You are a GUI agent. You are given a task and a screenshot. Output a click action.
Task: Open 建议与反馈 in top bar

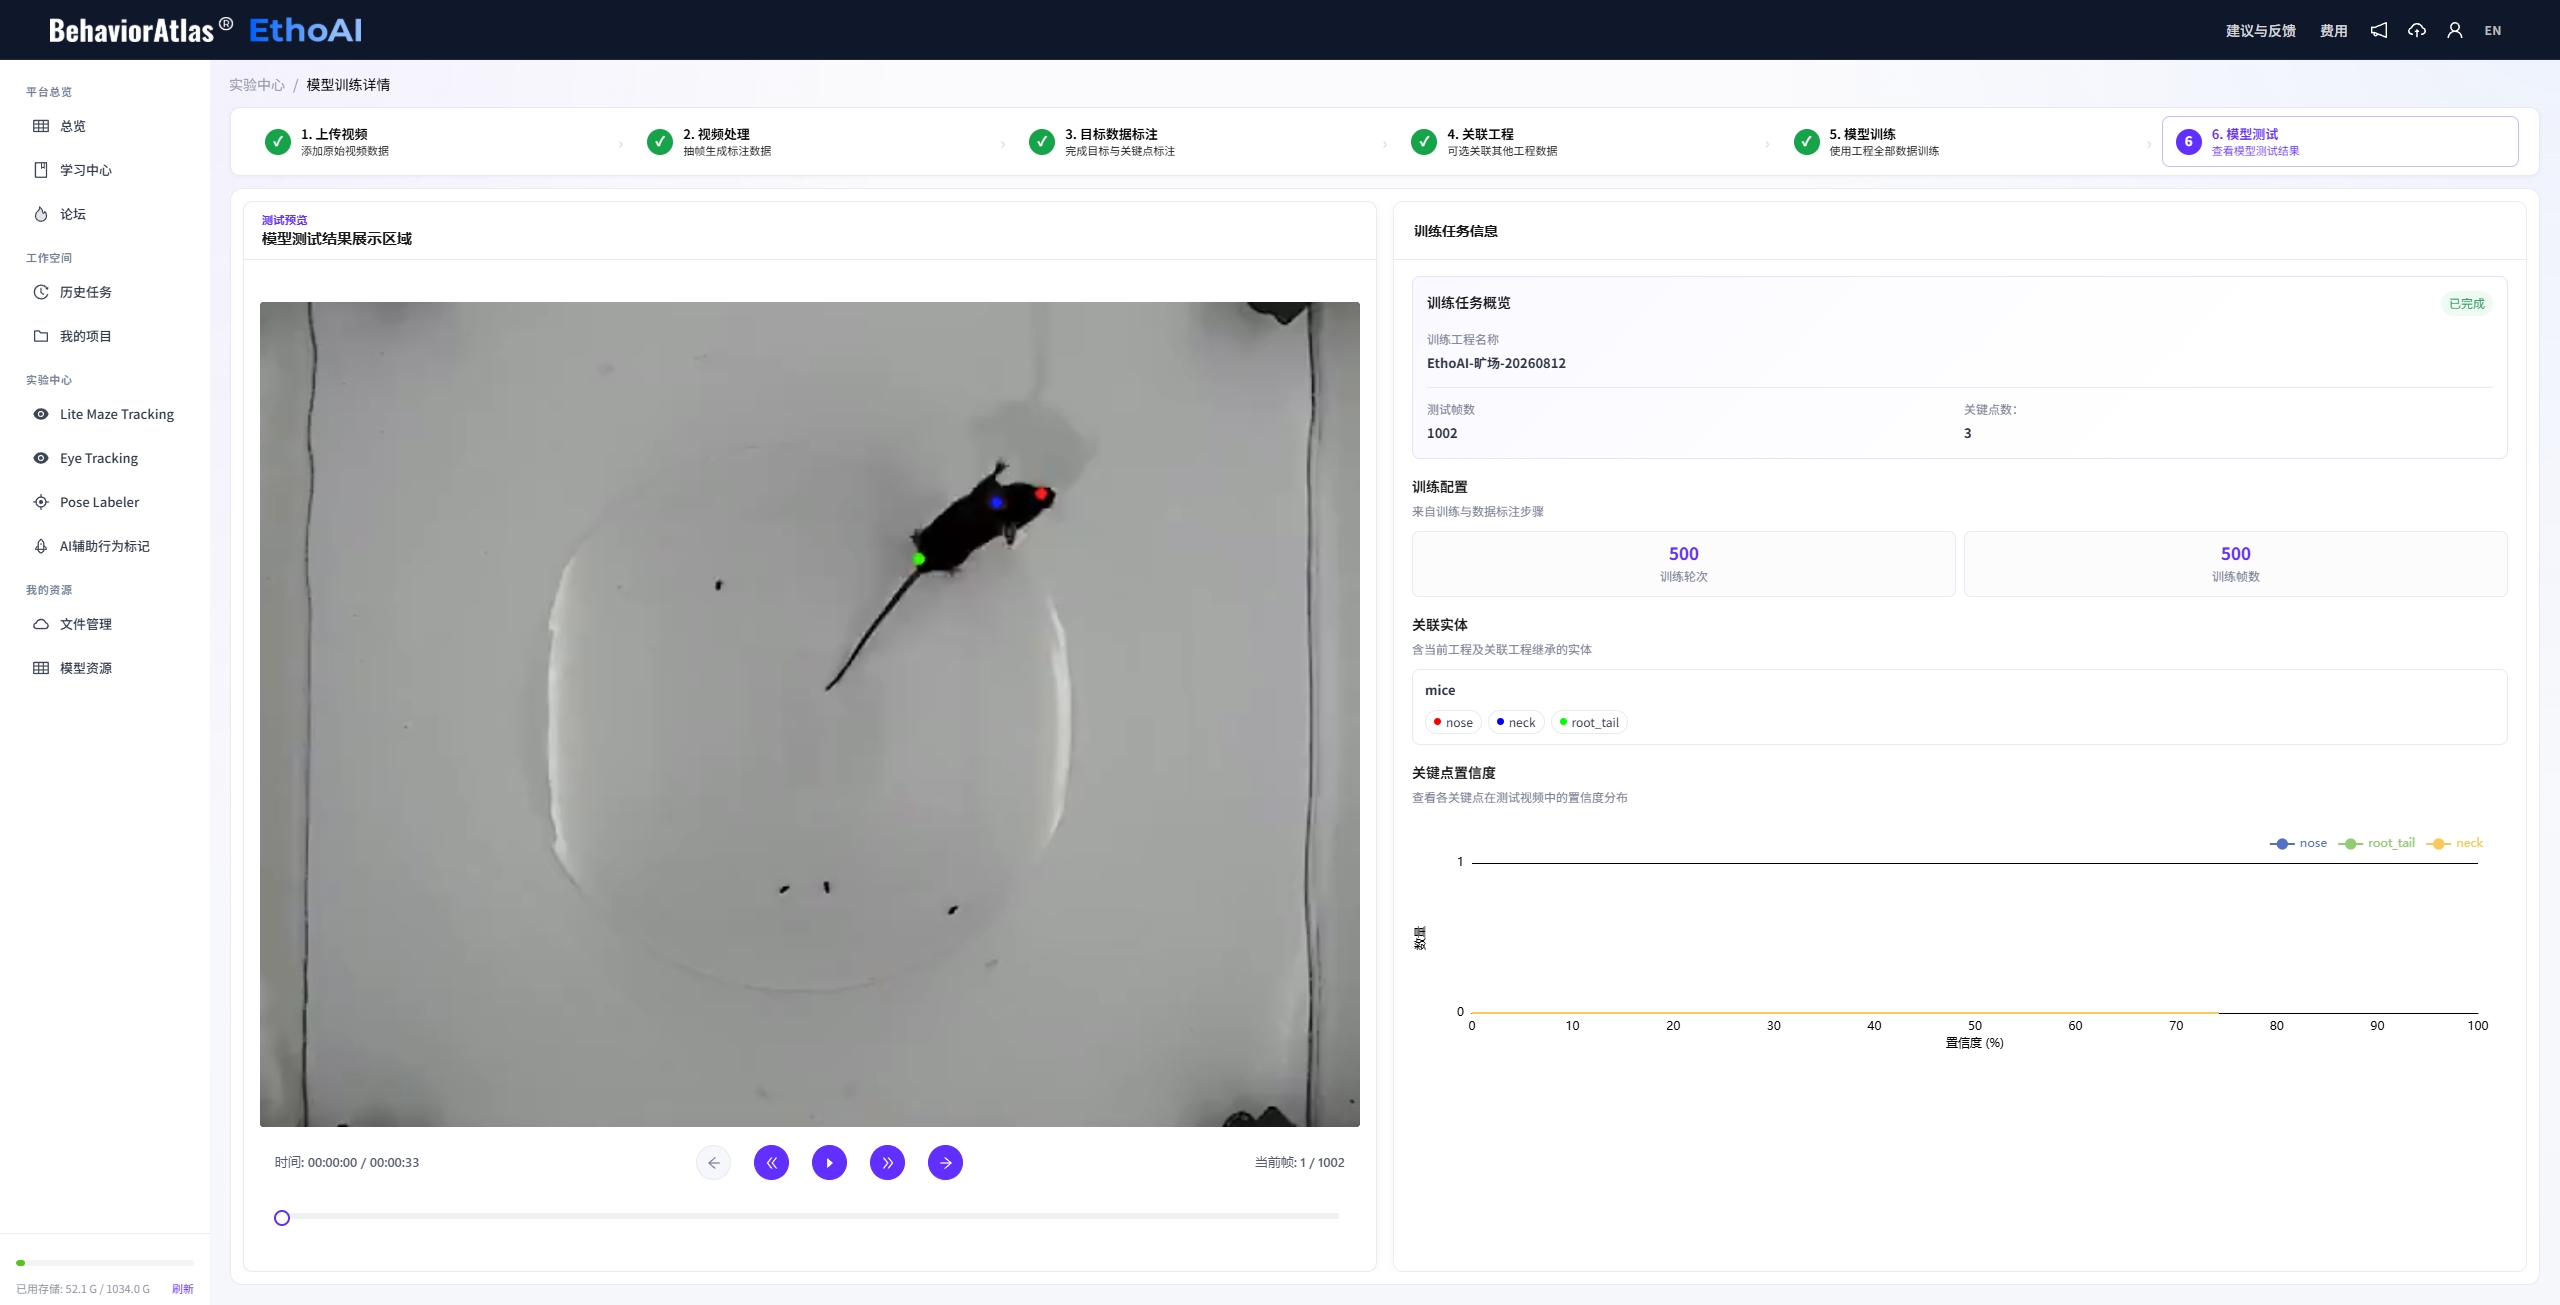[x=2260, y=30]
